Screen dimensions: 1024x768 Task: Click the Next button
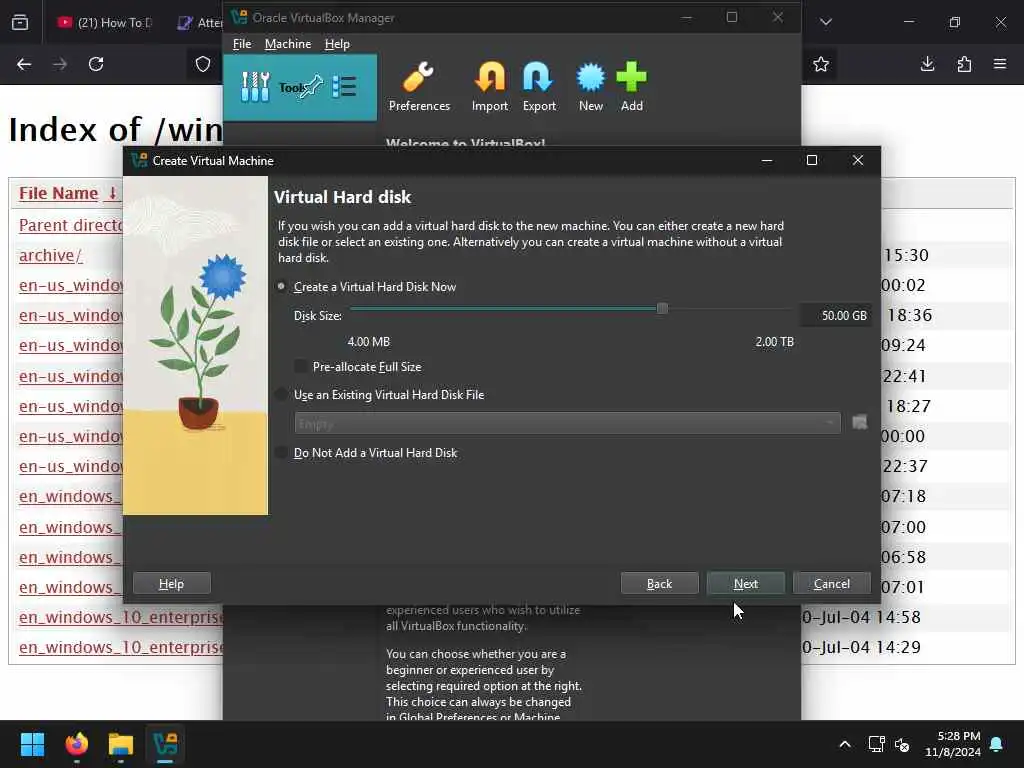point(746,583)
